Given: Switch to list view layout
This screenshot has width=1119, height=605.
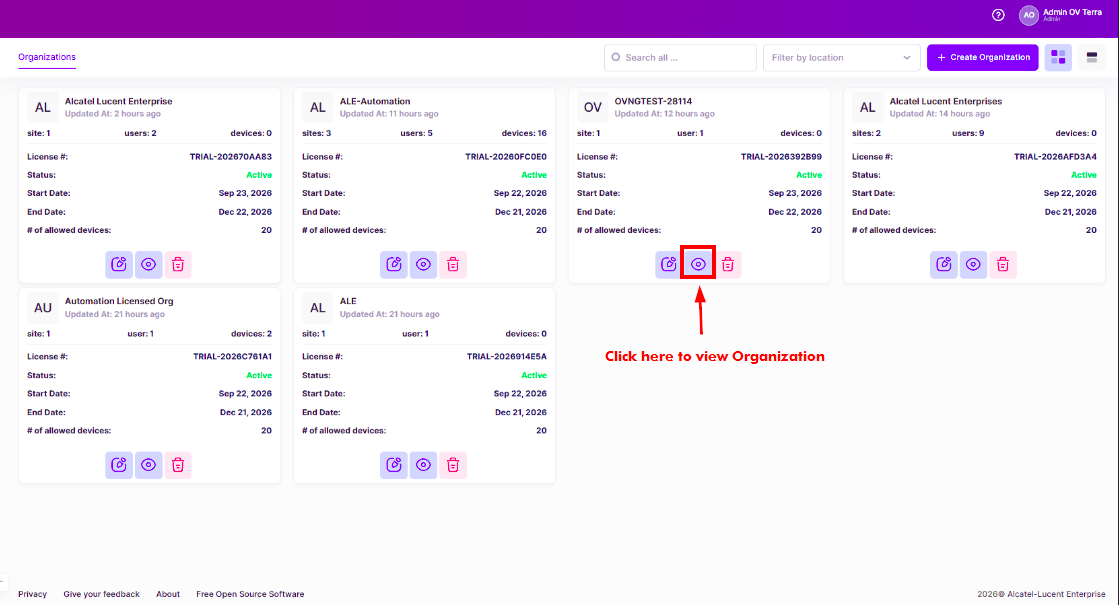Looking at the screenshot, I should 1092,58.
